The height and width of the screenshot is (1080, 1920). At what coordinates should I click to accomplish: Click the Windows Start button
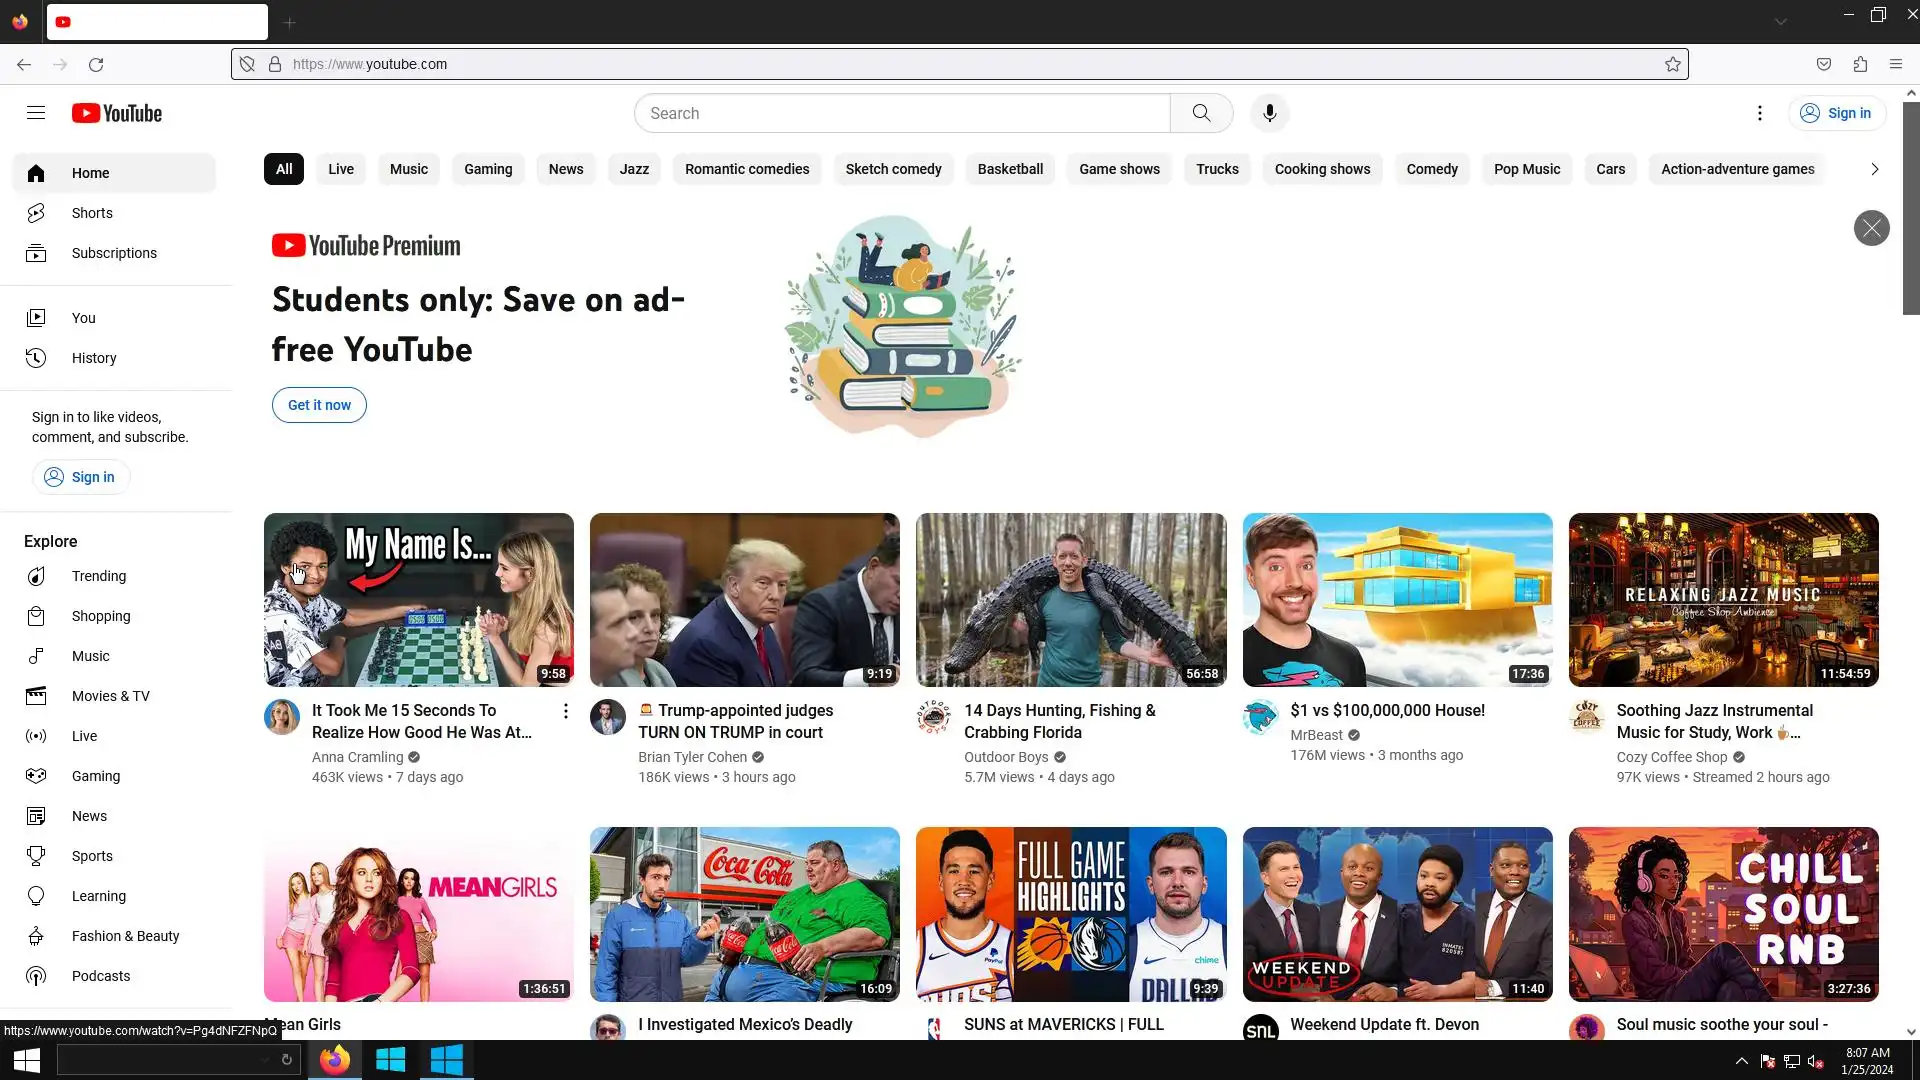26,1060
